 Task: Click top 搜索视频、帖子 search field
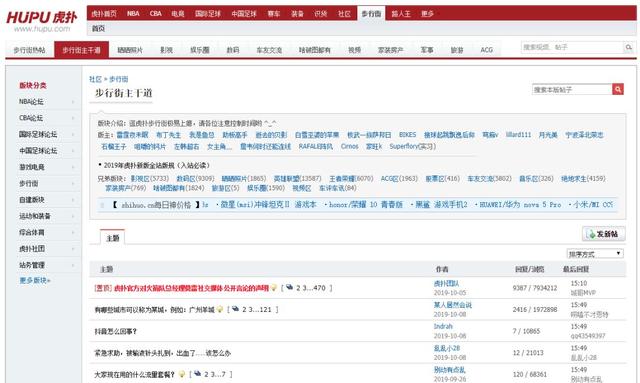[x=572, y=47]
